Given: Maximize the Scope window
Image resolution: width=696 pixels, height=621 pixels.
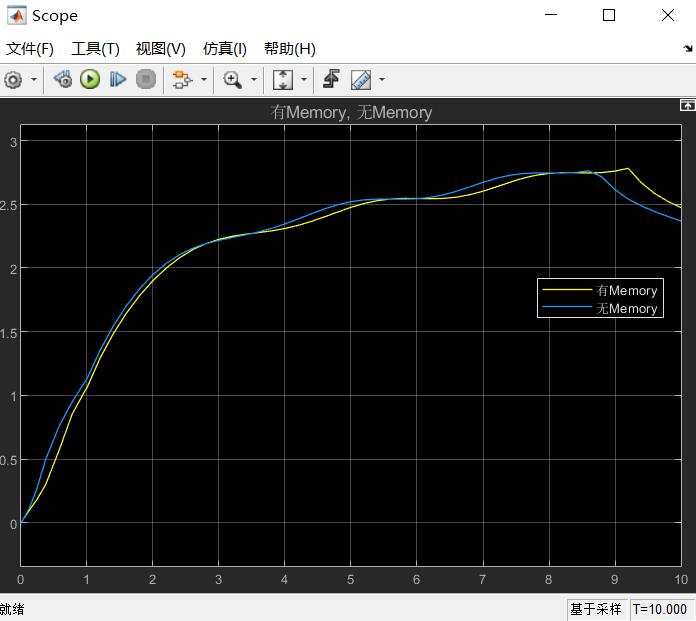Looking at the screenshot, I should 609,15.
